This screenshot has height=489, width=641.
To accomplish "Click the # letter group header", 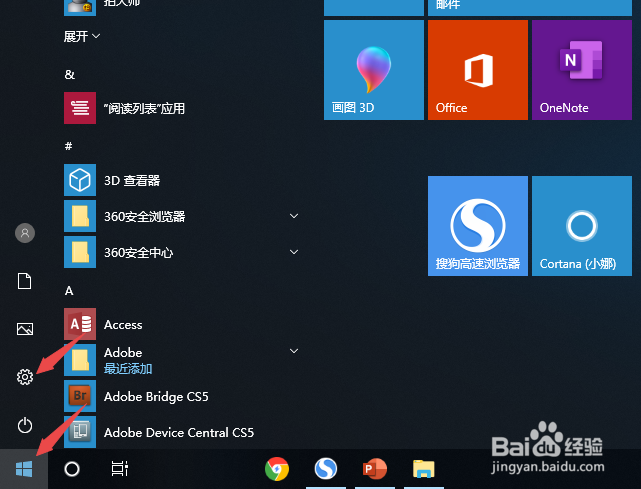I will [69, 146].
